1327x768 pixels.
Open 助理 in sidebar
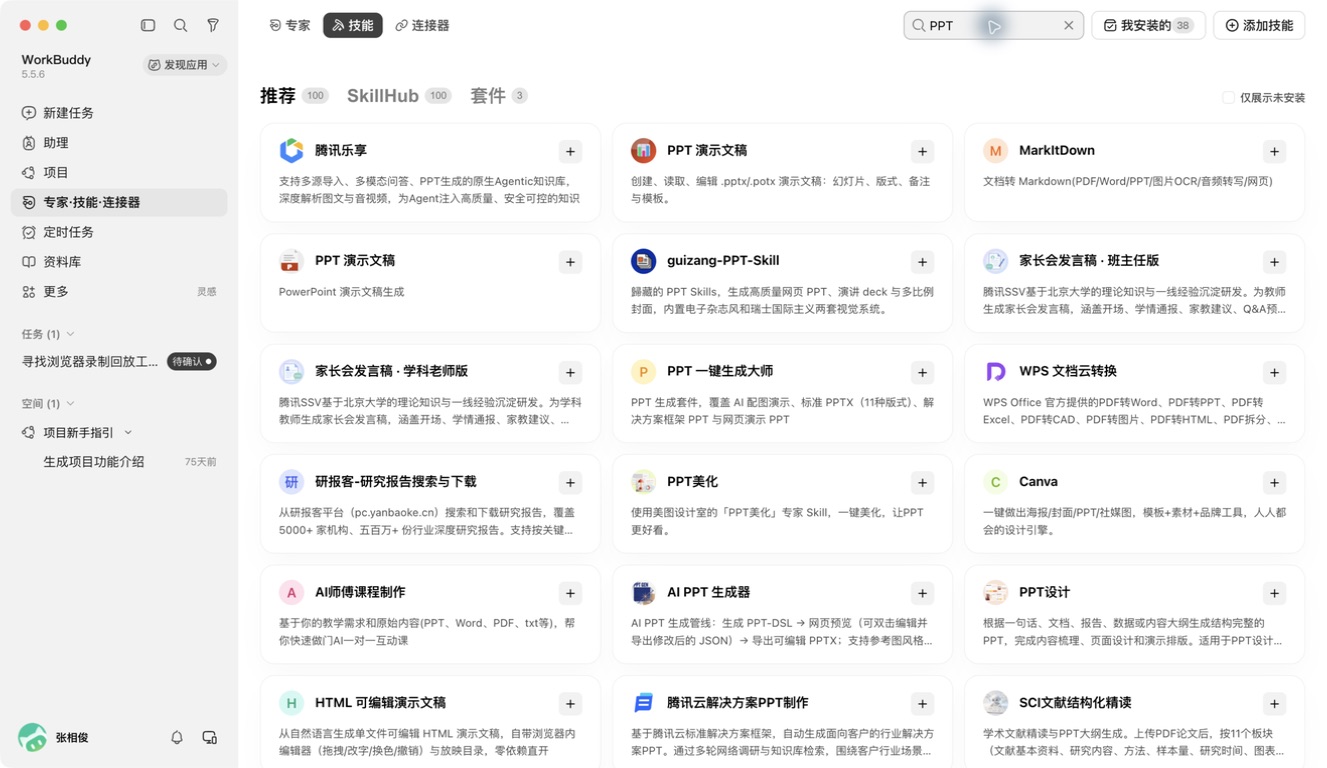tap(119, 143)
